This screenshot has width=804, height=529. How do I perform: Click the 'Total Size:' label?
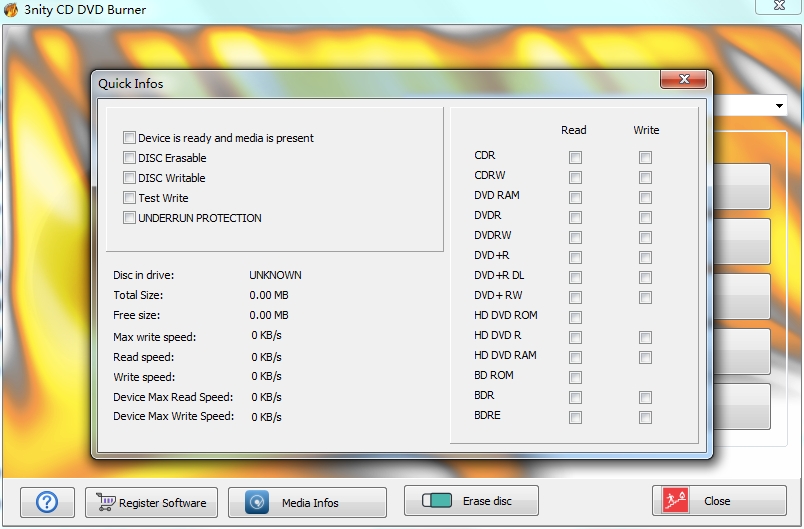(138, 295)
